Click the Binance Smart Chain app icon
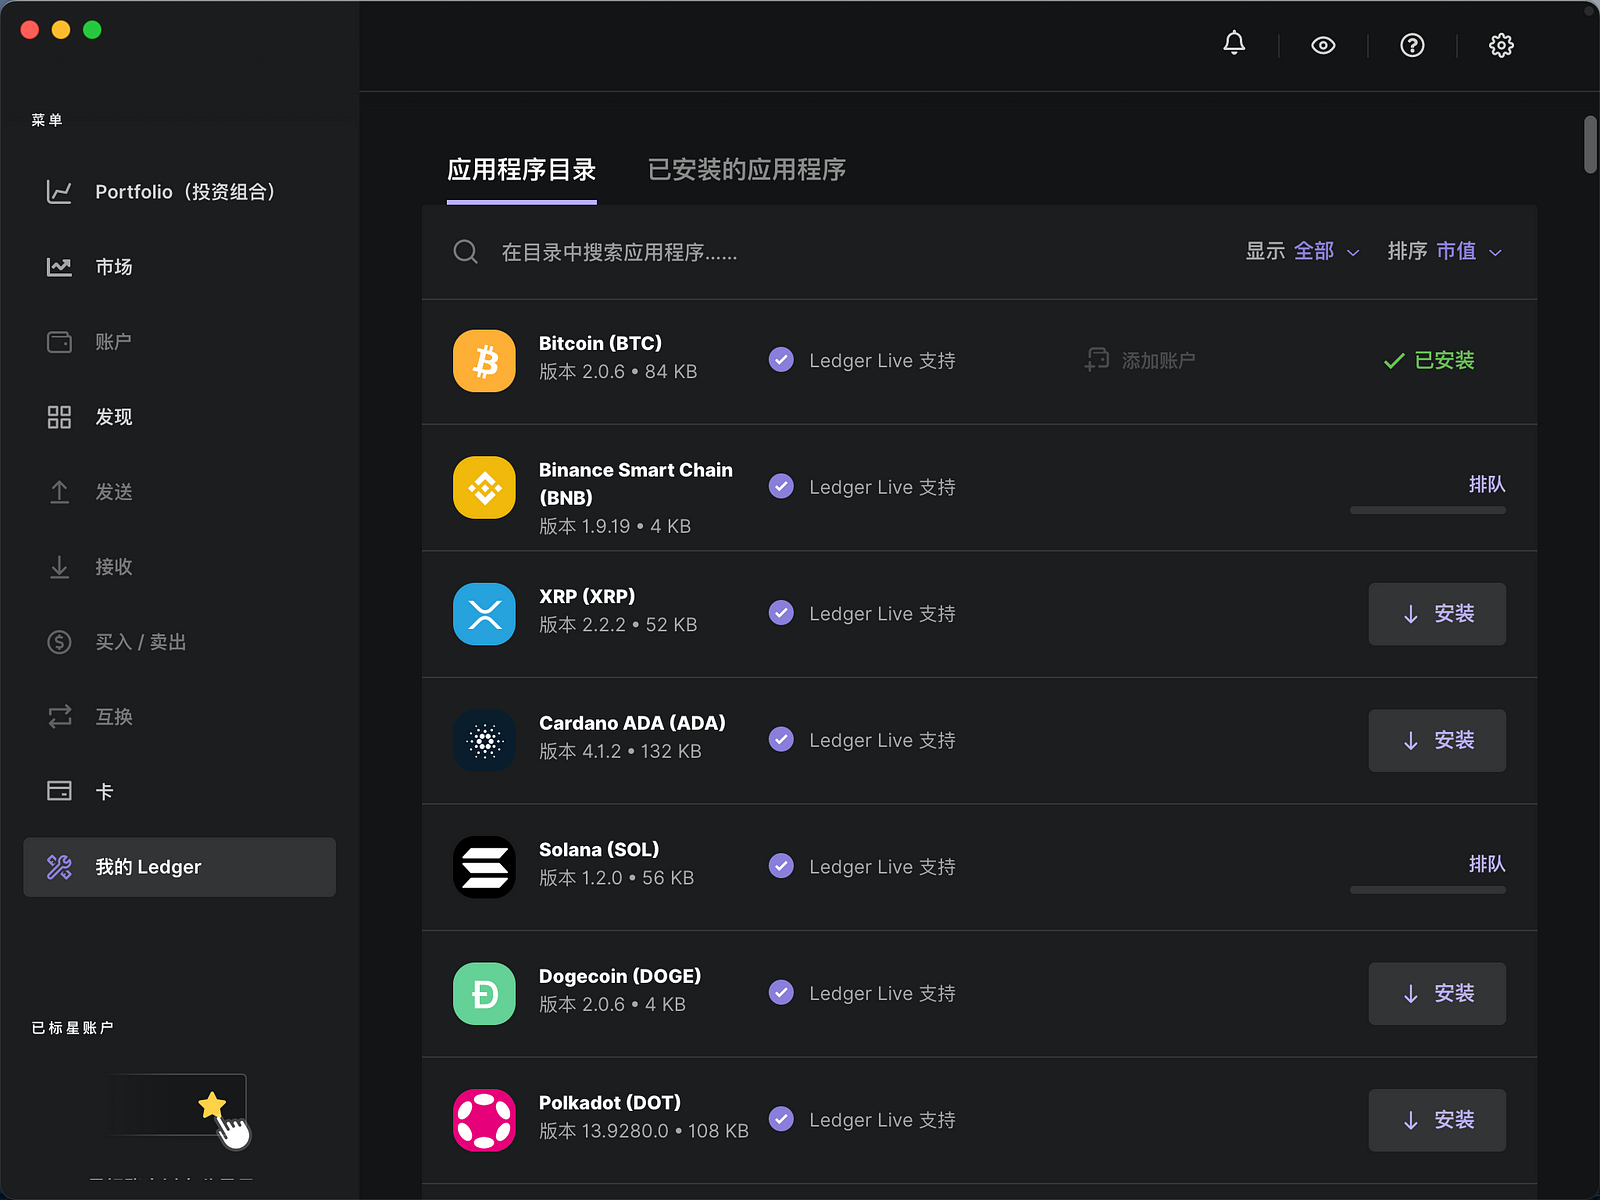The image size is (1600, 1200). (484, 488)
